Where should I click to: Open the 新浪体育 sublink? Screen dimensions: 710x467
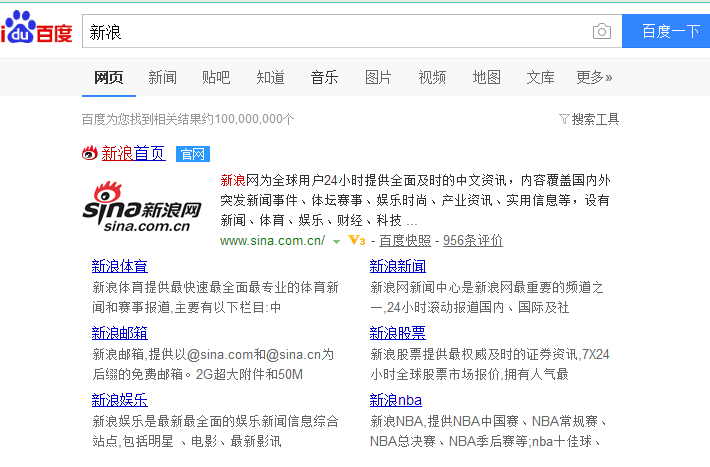tap(120, 266)
